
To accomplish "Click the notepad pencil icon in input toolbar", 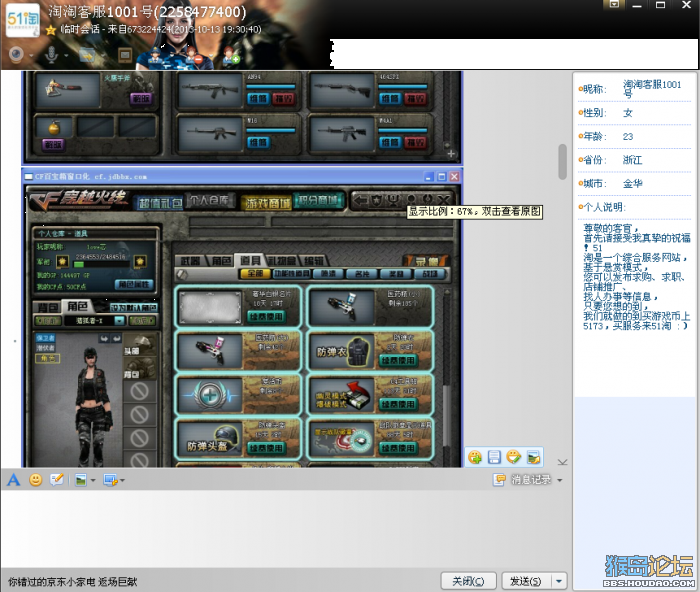I will coord(57,480).
